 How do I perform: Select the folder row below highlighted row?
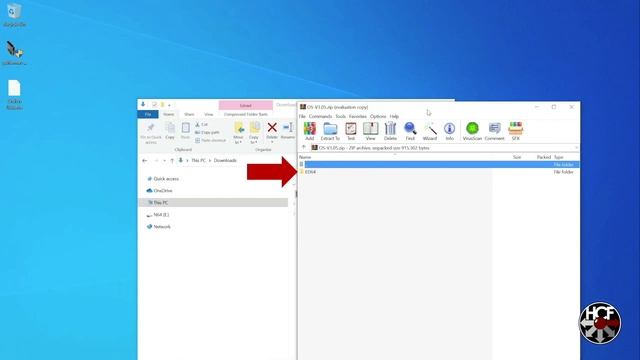click(439, 172)
